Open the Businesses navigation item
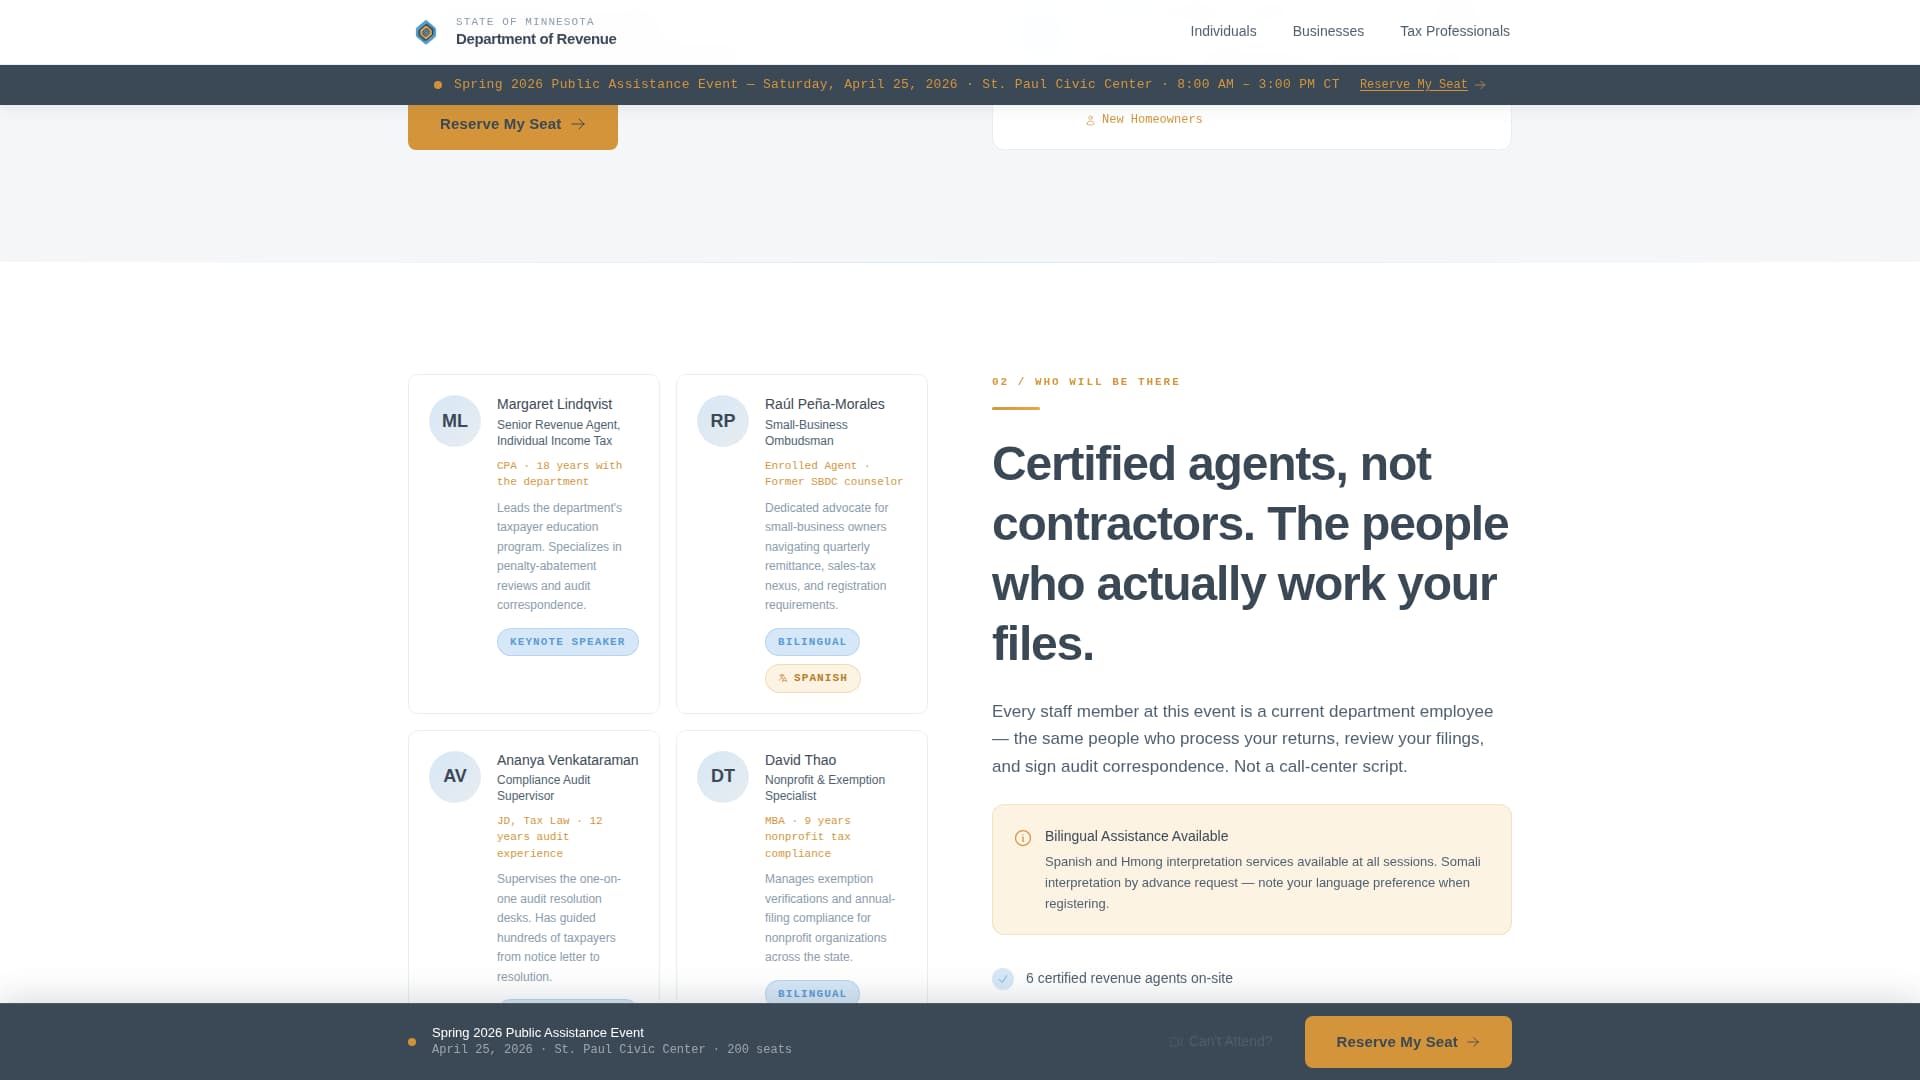 1328,31
